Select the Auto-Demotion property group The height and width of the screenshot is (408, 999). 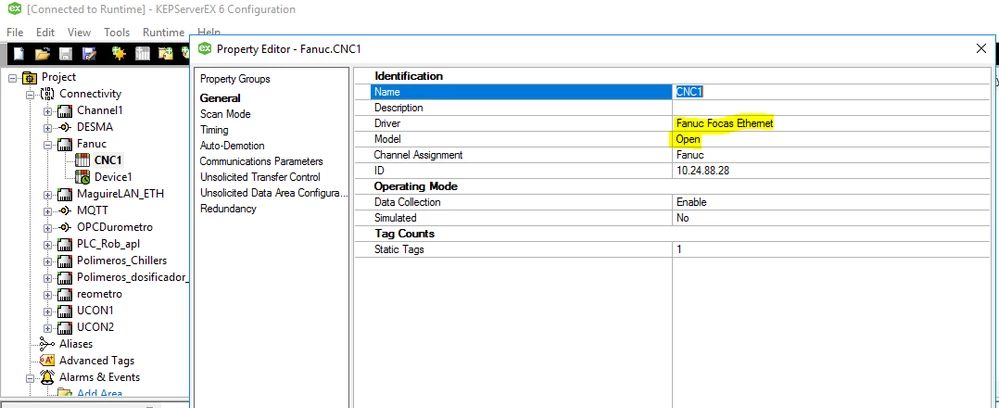click(232, 145)
